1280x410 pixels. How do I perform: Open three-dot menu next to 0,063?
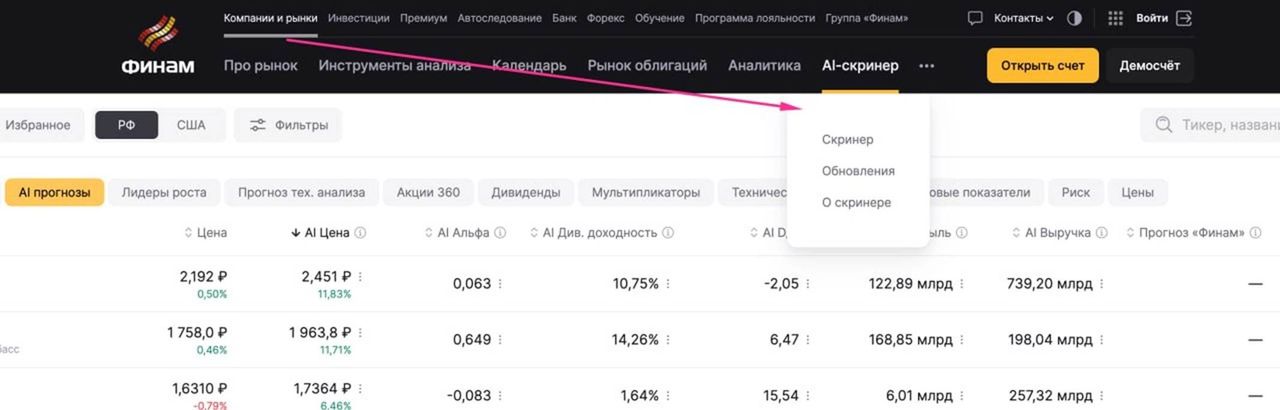tap(500, 284)
